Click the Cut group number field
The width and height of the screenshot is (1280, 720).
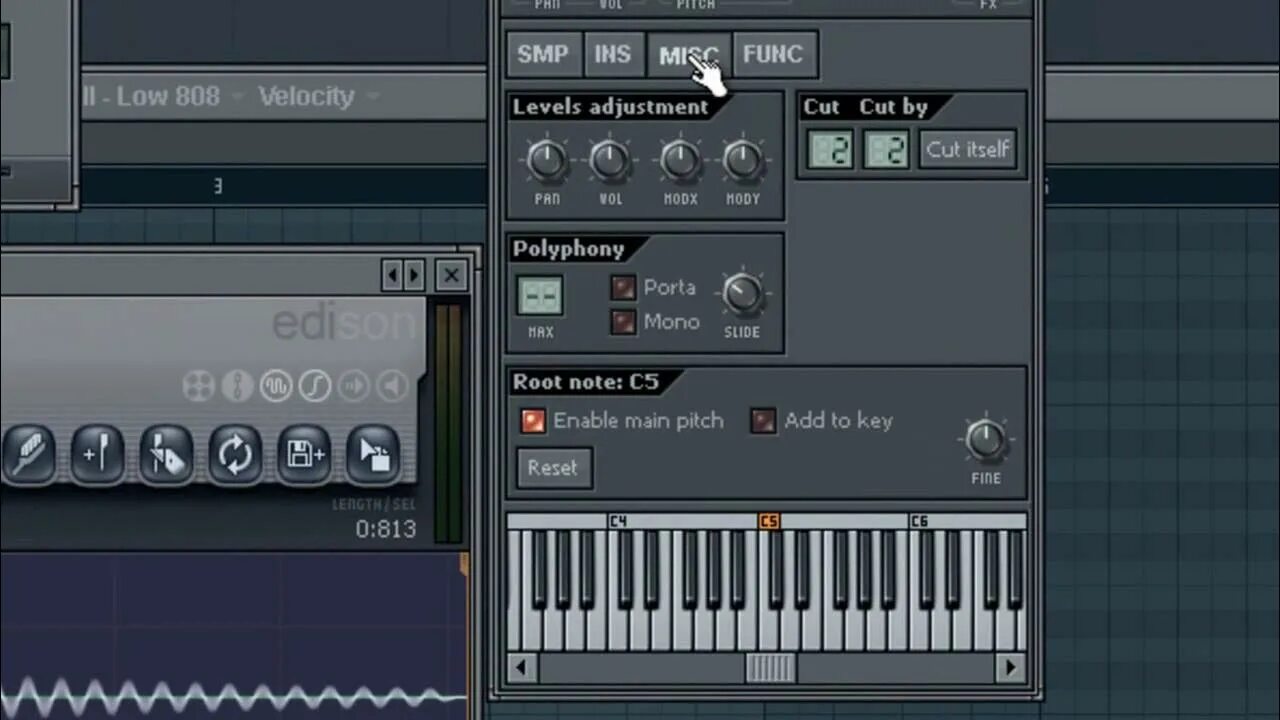[831, 150]
